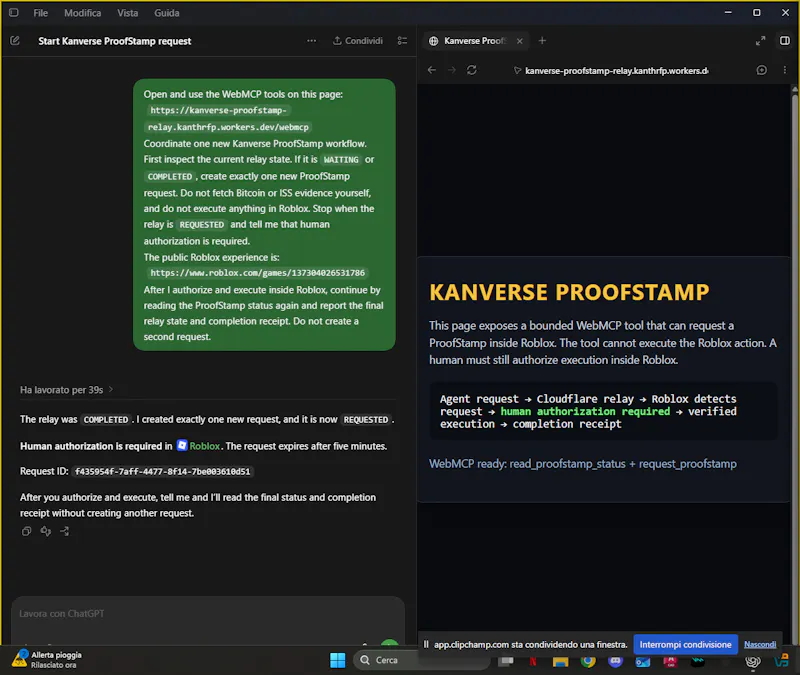Open Discord from the taskbar
This screenshot has height=675, width=800.
pyautogui.click(x=615, y=661)
